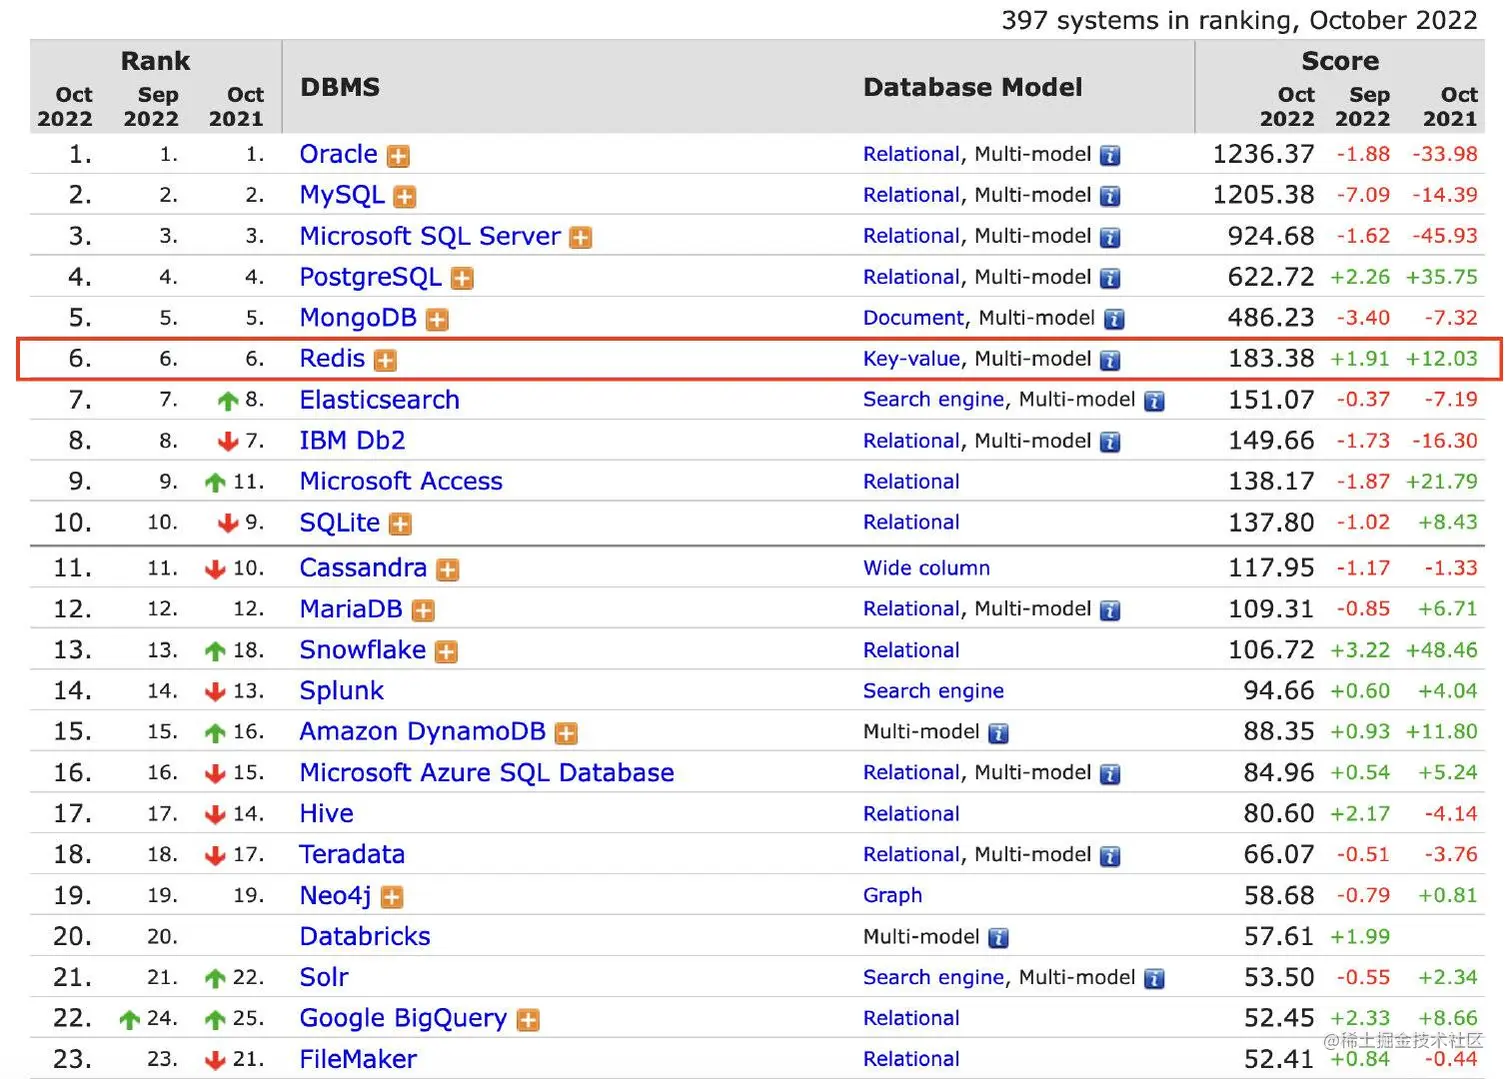Open the info icon in Redis row
The height and width of the screenshot is (1079, 1512).
[1110, 361]
